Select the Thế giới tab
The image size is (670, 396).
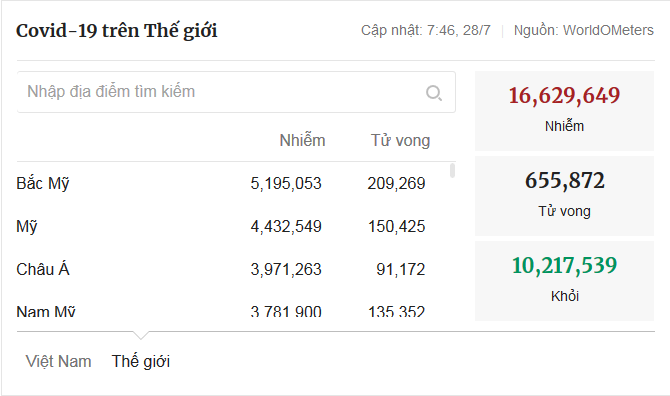point(141,361)
